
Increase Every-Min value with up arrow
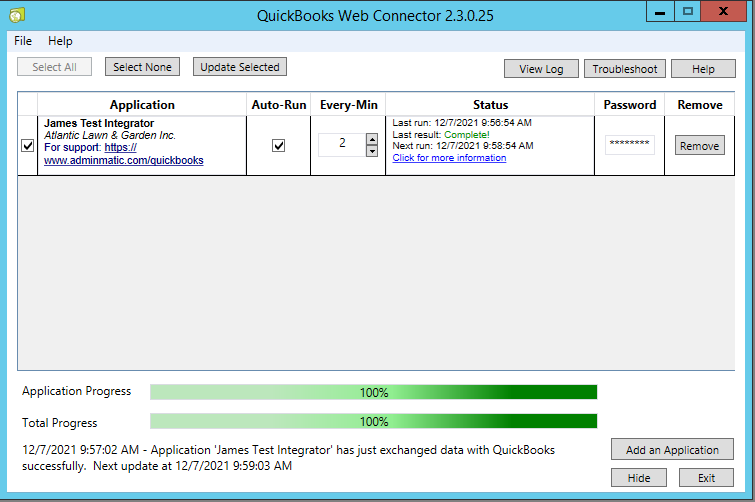pyautogui.click(x=372, y=139)
